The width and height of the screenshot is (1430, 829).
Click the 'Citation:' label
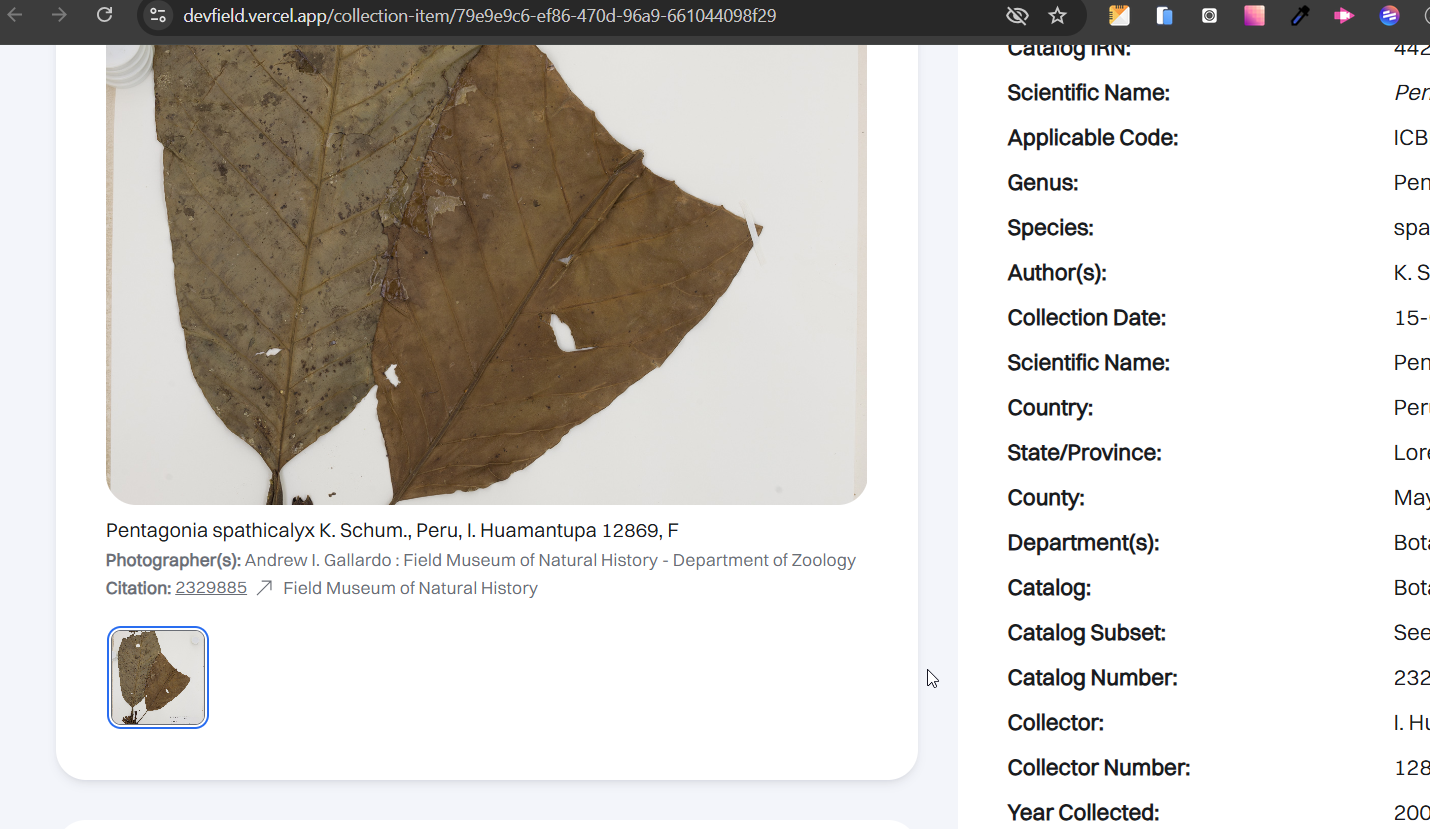pyautogui.click(x=139, y=588)
